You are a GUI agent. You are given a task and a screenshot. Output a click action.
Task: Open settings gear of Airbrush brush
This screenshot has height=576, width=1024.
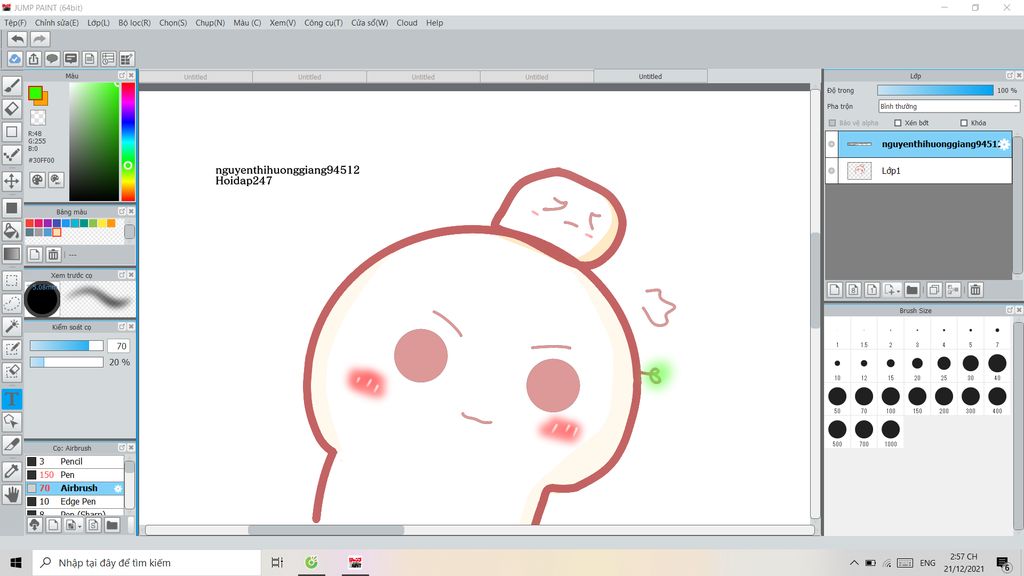pos(118,488)
